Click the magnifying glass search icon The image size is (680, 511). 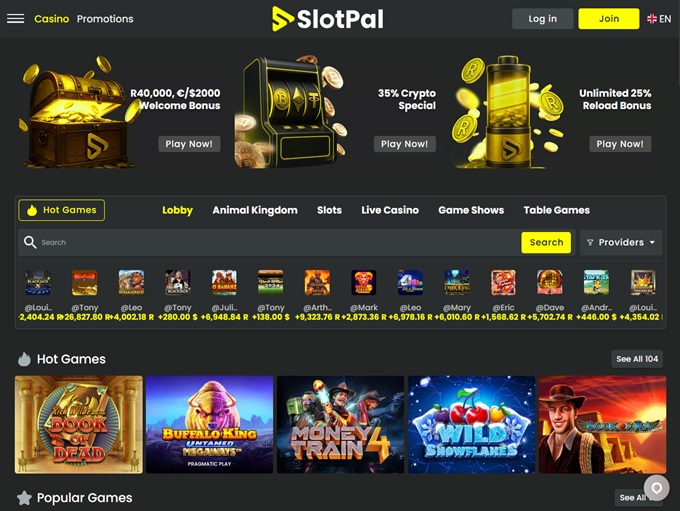pyautogui.click(x=30, y=242)
